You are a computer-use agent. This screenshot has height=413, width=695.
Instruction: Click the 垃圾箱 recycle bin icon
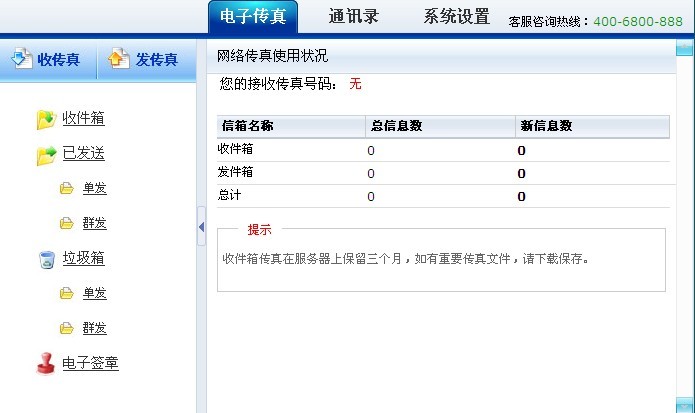click(47, 259)
